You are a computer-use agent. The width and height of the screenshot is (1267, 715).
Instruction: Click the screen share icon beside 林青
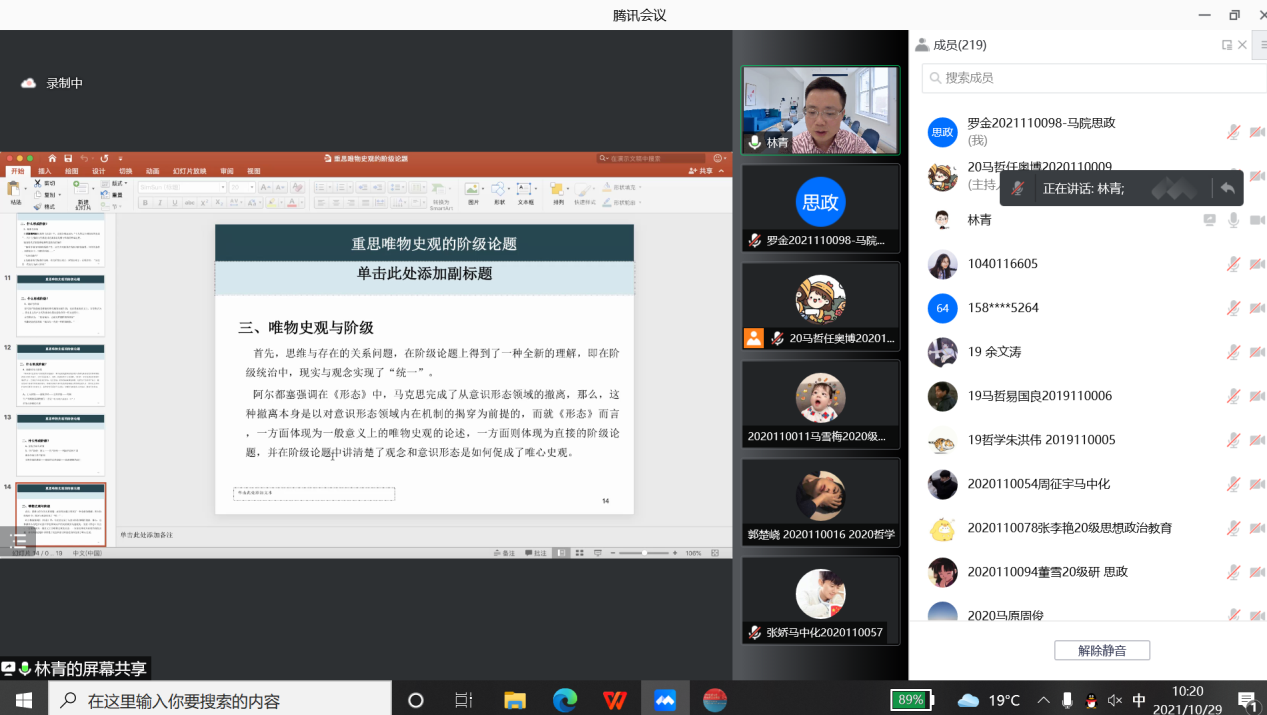pyautogui.click(x=1210, y=220)
